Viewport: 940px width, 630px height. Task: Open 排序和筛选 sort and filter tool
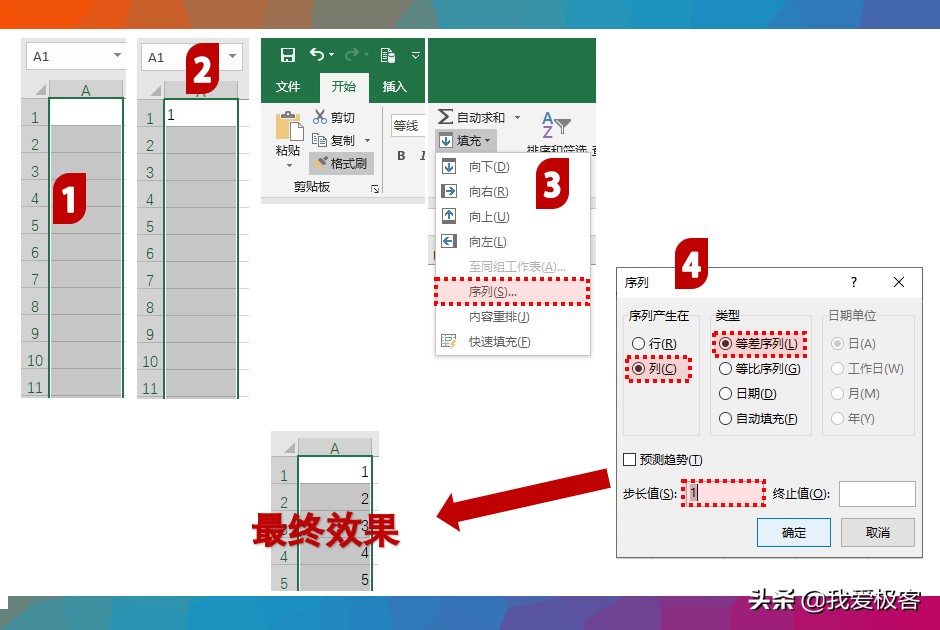coord(557,125)
